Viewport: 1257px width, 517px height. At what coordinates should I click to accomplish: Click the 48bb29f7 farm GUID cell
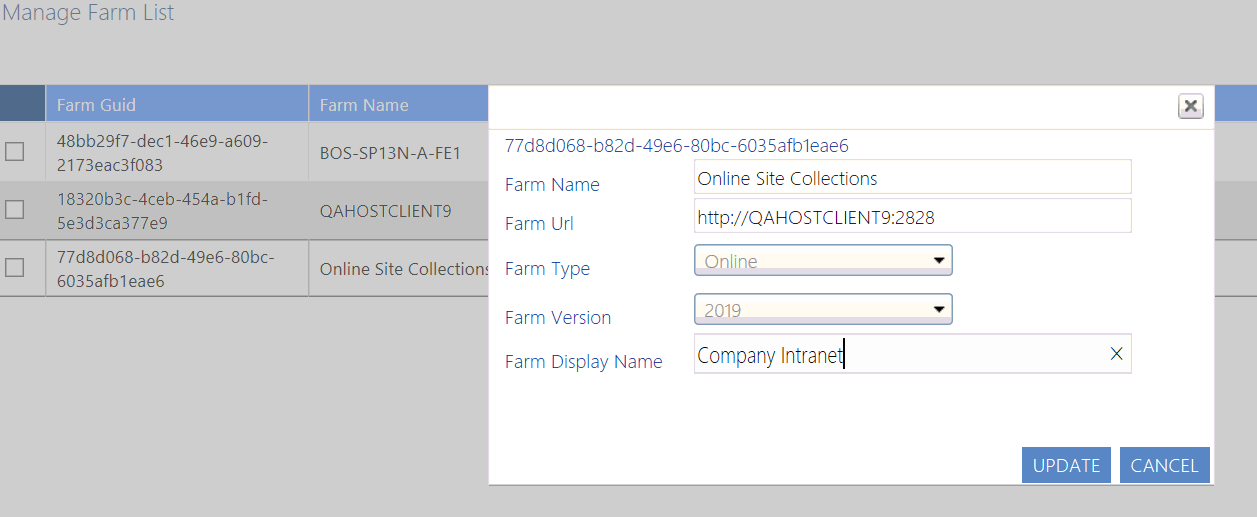coord(162,152)
